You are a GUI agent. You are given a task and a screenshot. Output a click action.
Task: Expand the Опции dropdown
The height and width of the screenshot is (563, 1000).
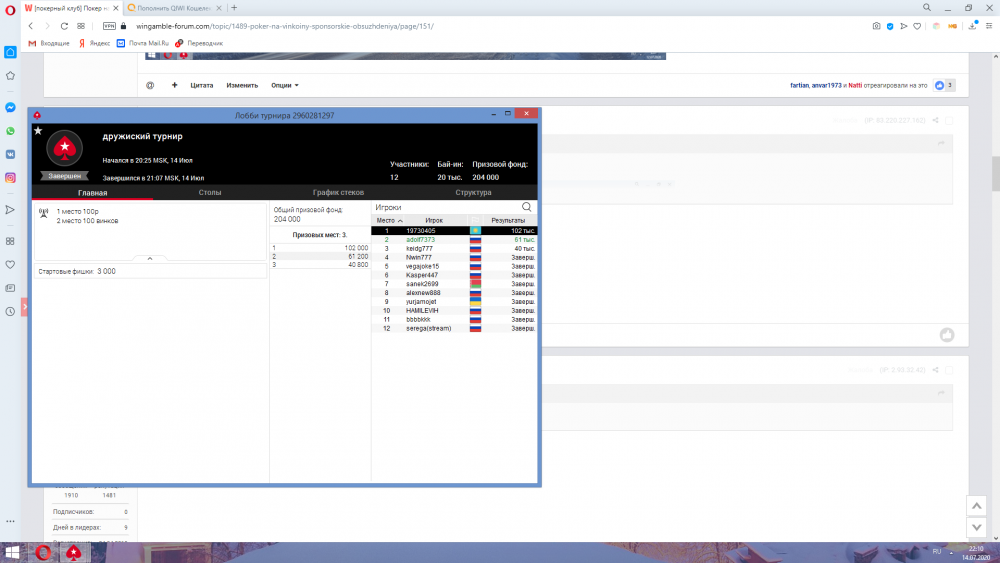(284, 85)
